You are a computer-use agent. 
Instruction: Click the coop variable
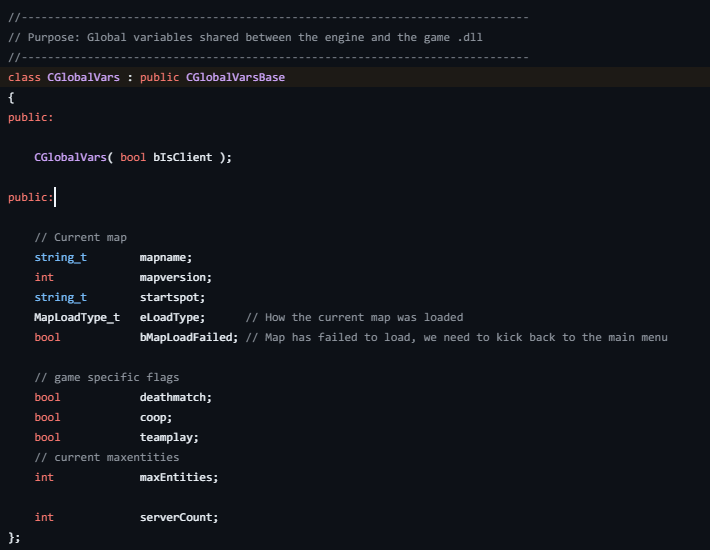pos(153,417)
